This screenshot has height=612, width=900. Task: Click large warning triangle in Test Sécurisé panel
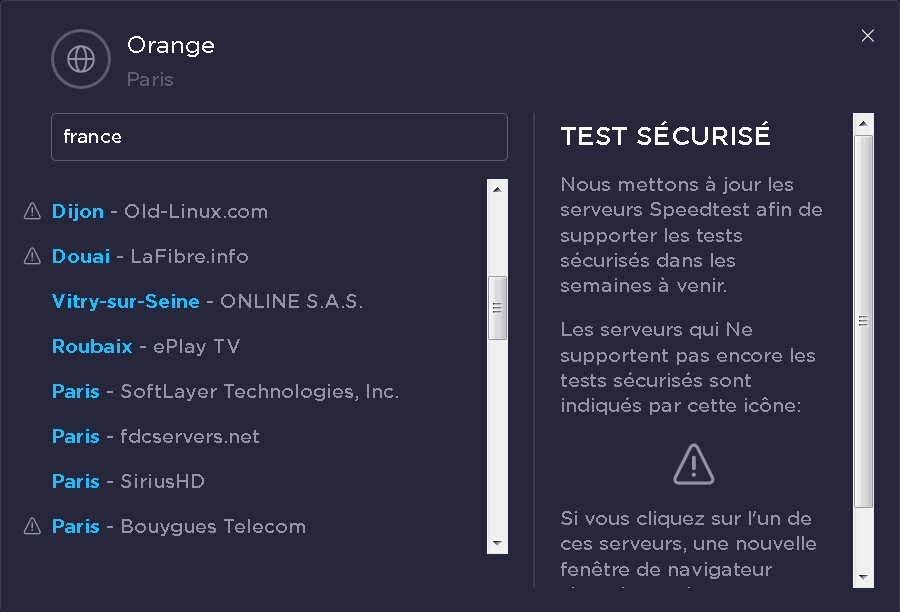pos(693,463)
